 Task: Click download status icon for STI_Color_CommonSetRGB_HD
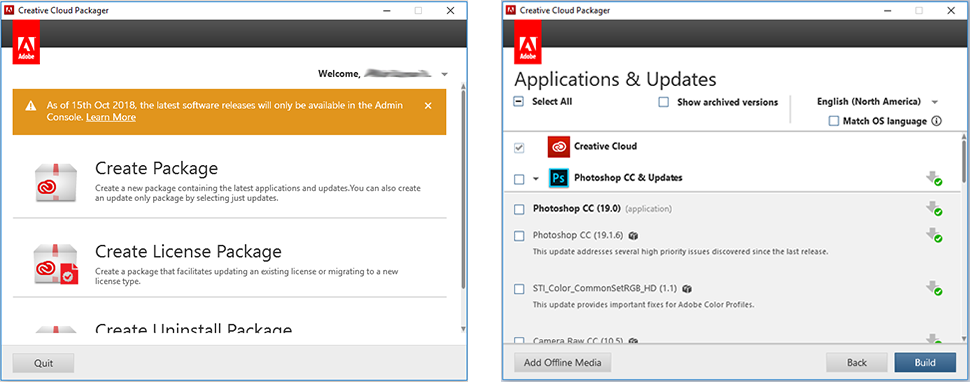pos(934,288)
